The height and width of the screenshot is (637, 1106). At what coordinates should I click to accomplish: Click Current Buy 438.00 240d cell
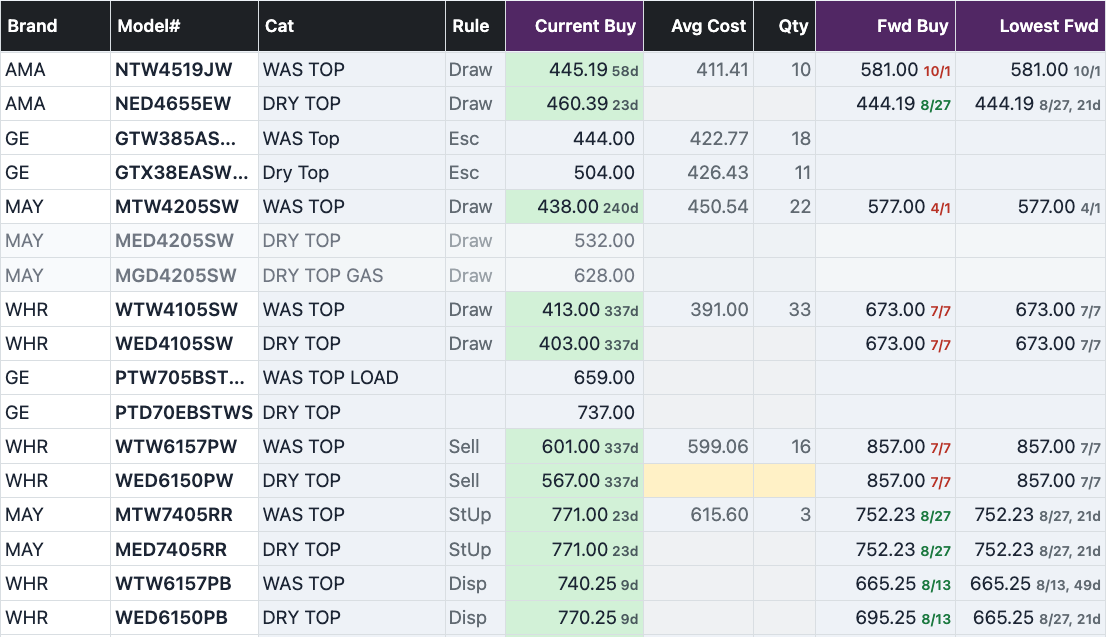pyautogui.click(x=574, y=207)
